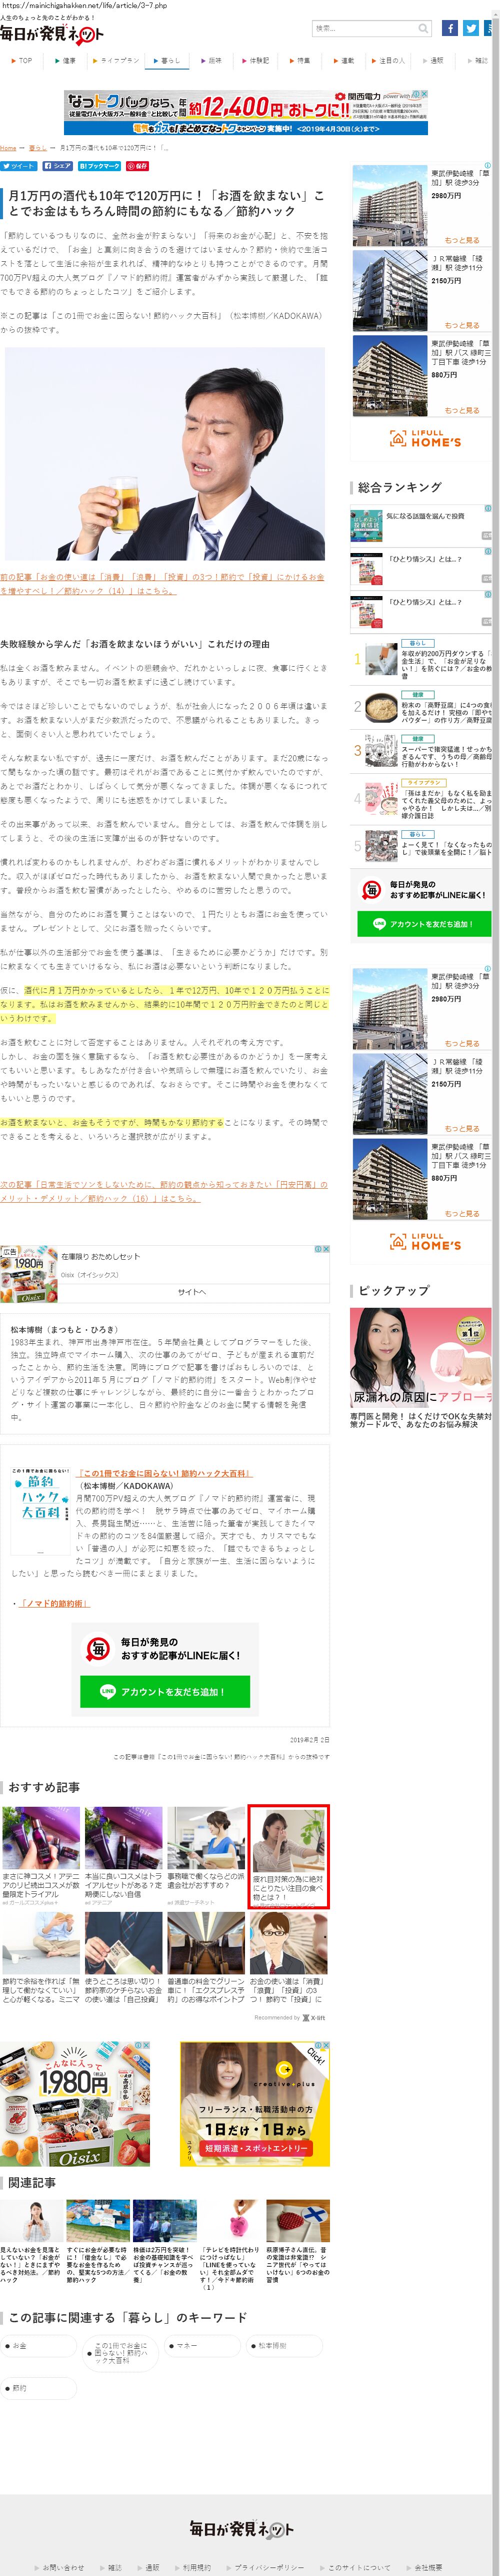Click the LINE speech bubble icon in article-bottom button
Screen dimensions: 500x2576
(107, 1692)
